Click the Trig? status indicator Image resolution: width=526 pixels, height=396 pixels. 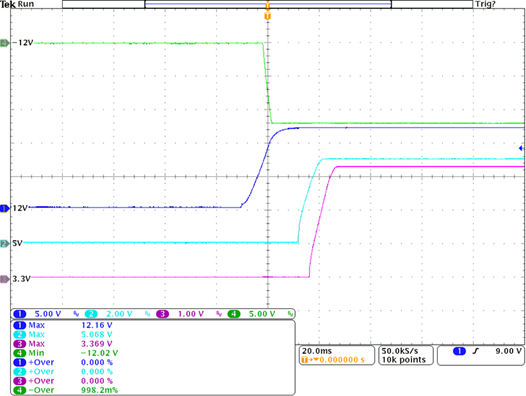click(x=485, y=4)
